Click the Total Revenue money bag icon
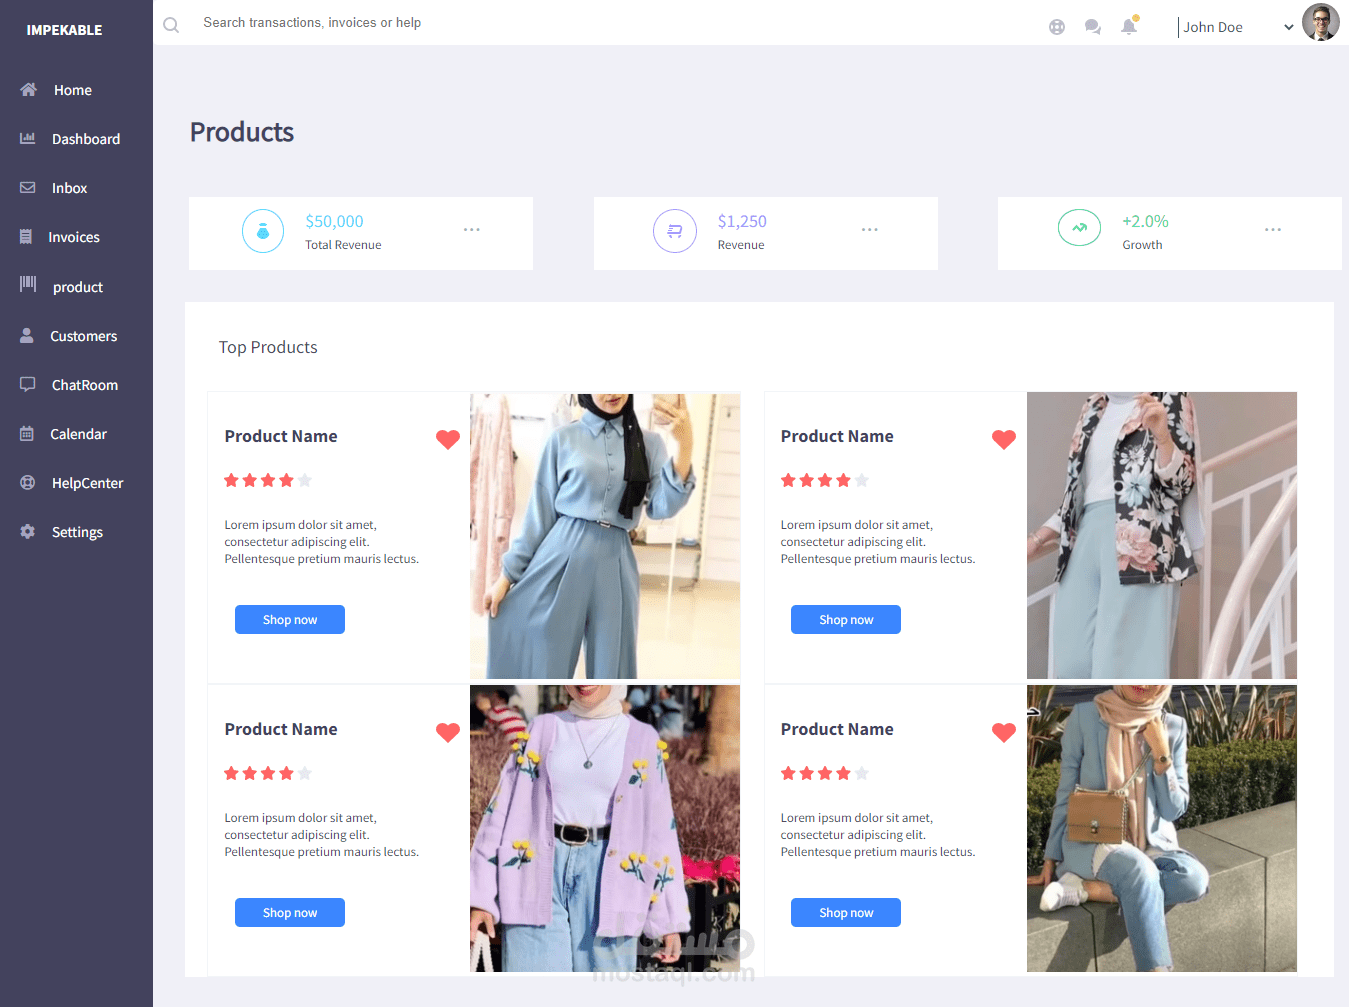The width and height of the screenshot is (1349, 1007). [263, 231]
